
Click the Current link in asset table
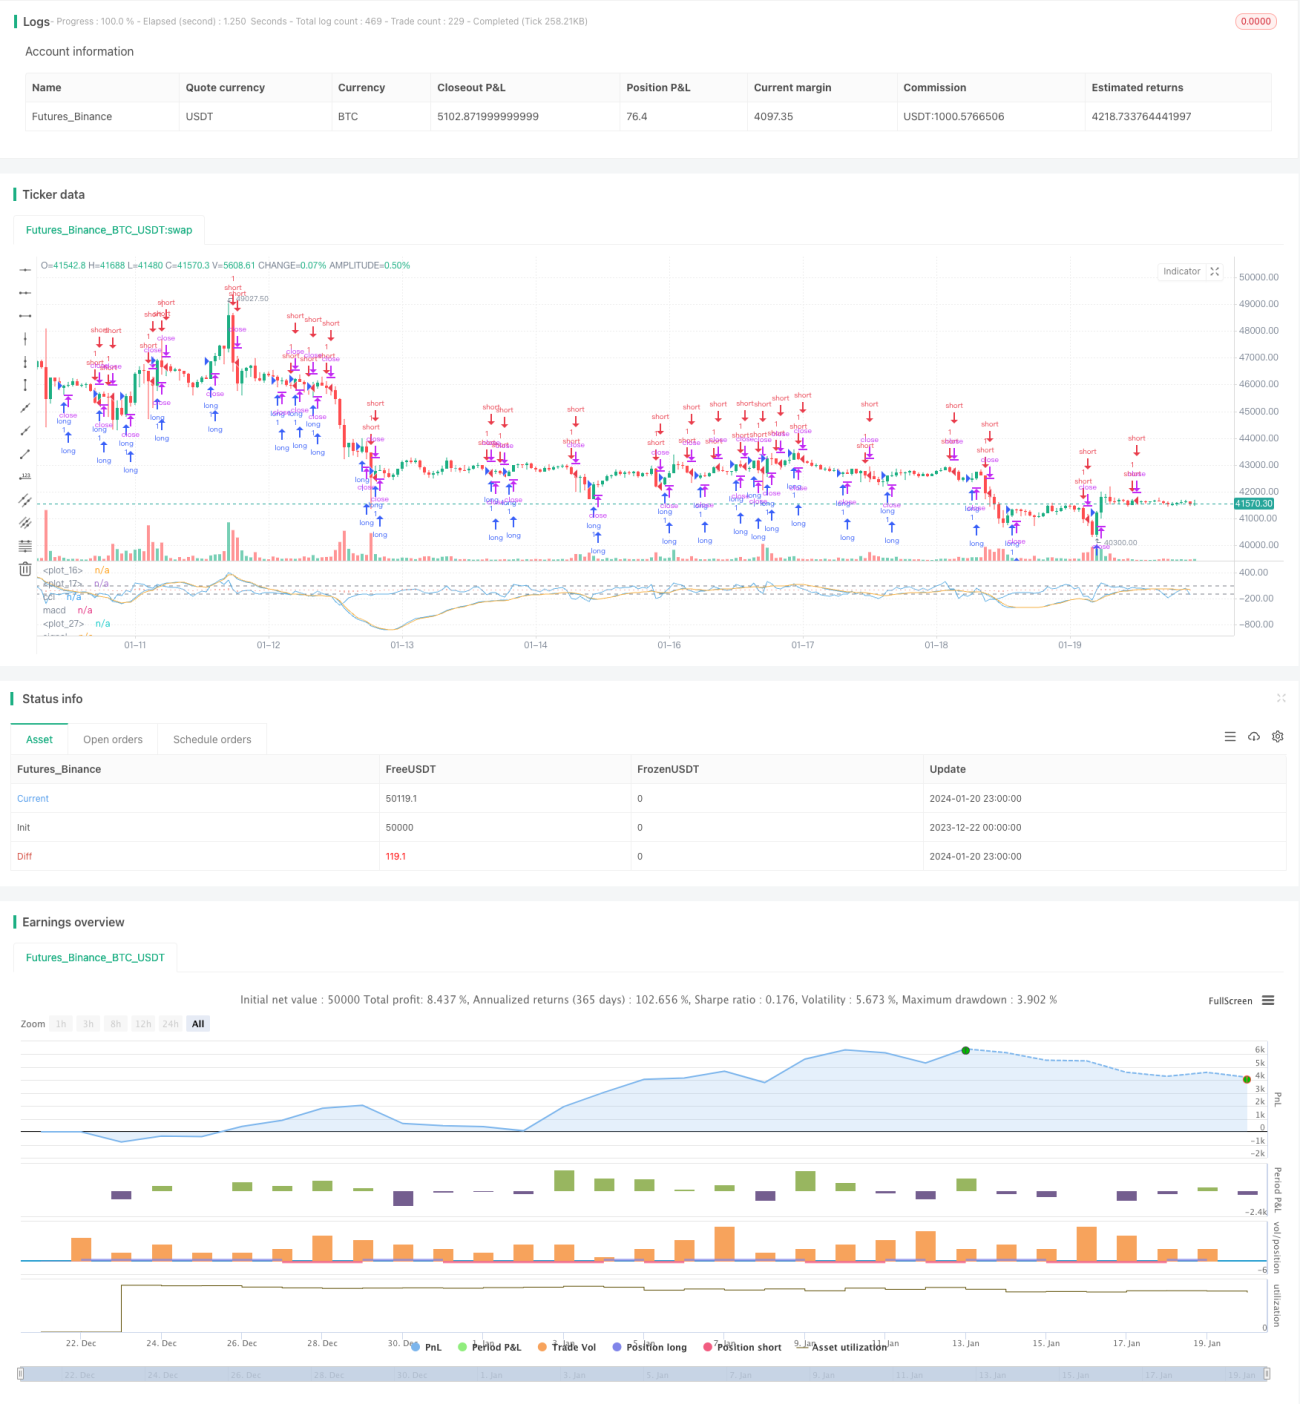(x=33, y=799)
